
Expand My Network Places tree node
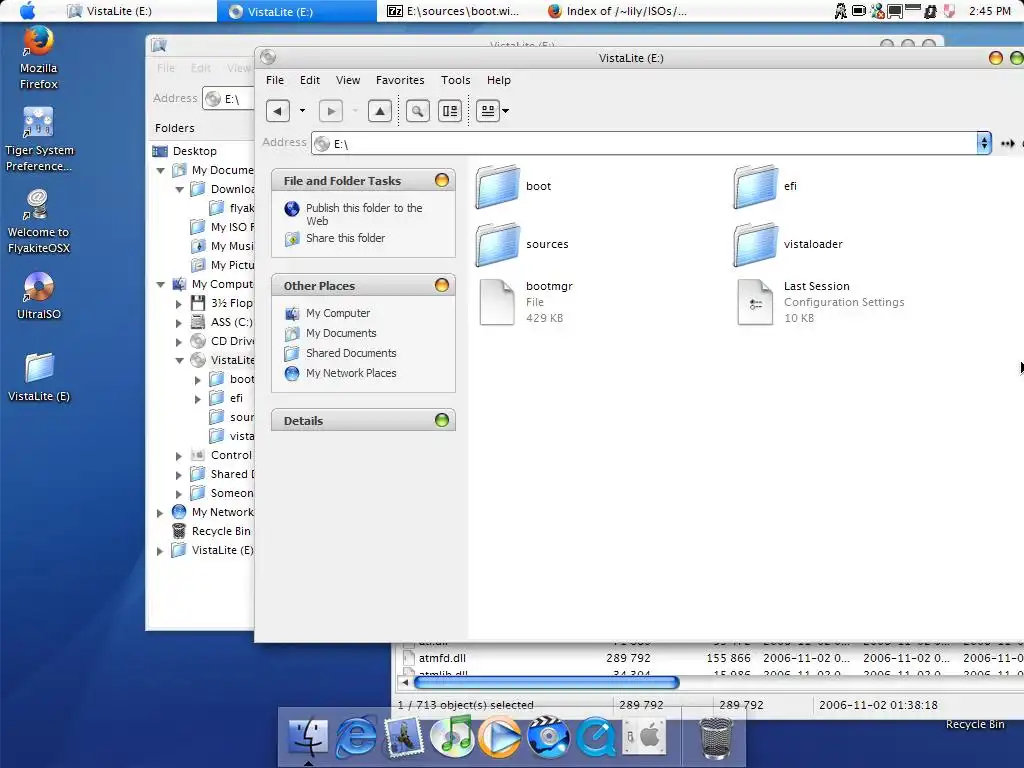pos(160,513)
